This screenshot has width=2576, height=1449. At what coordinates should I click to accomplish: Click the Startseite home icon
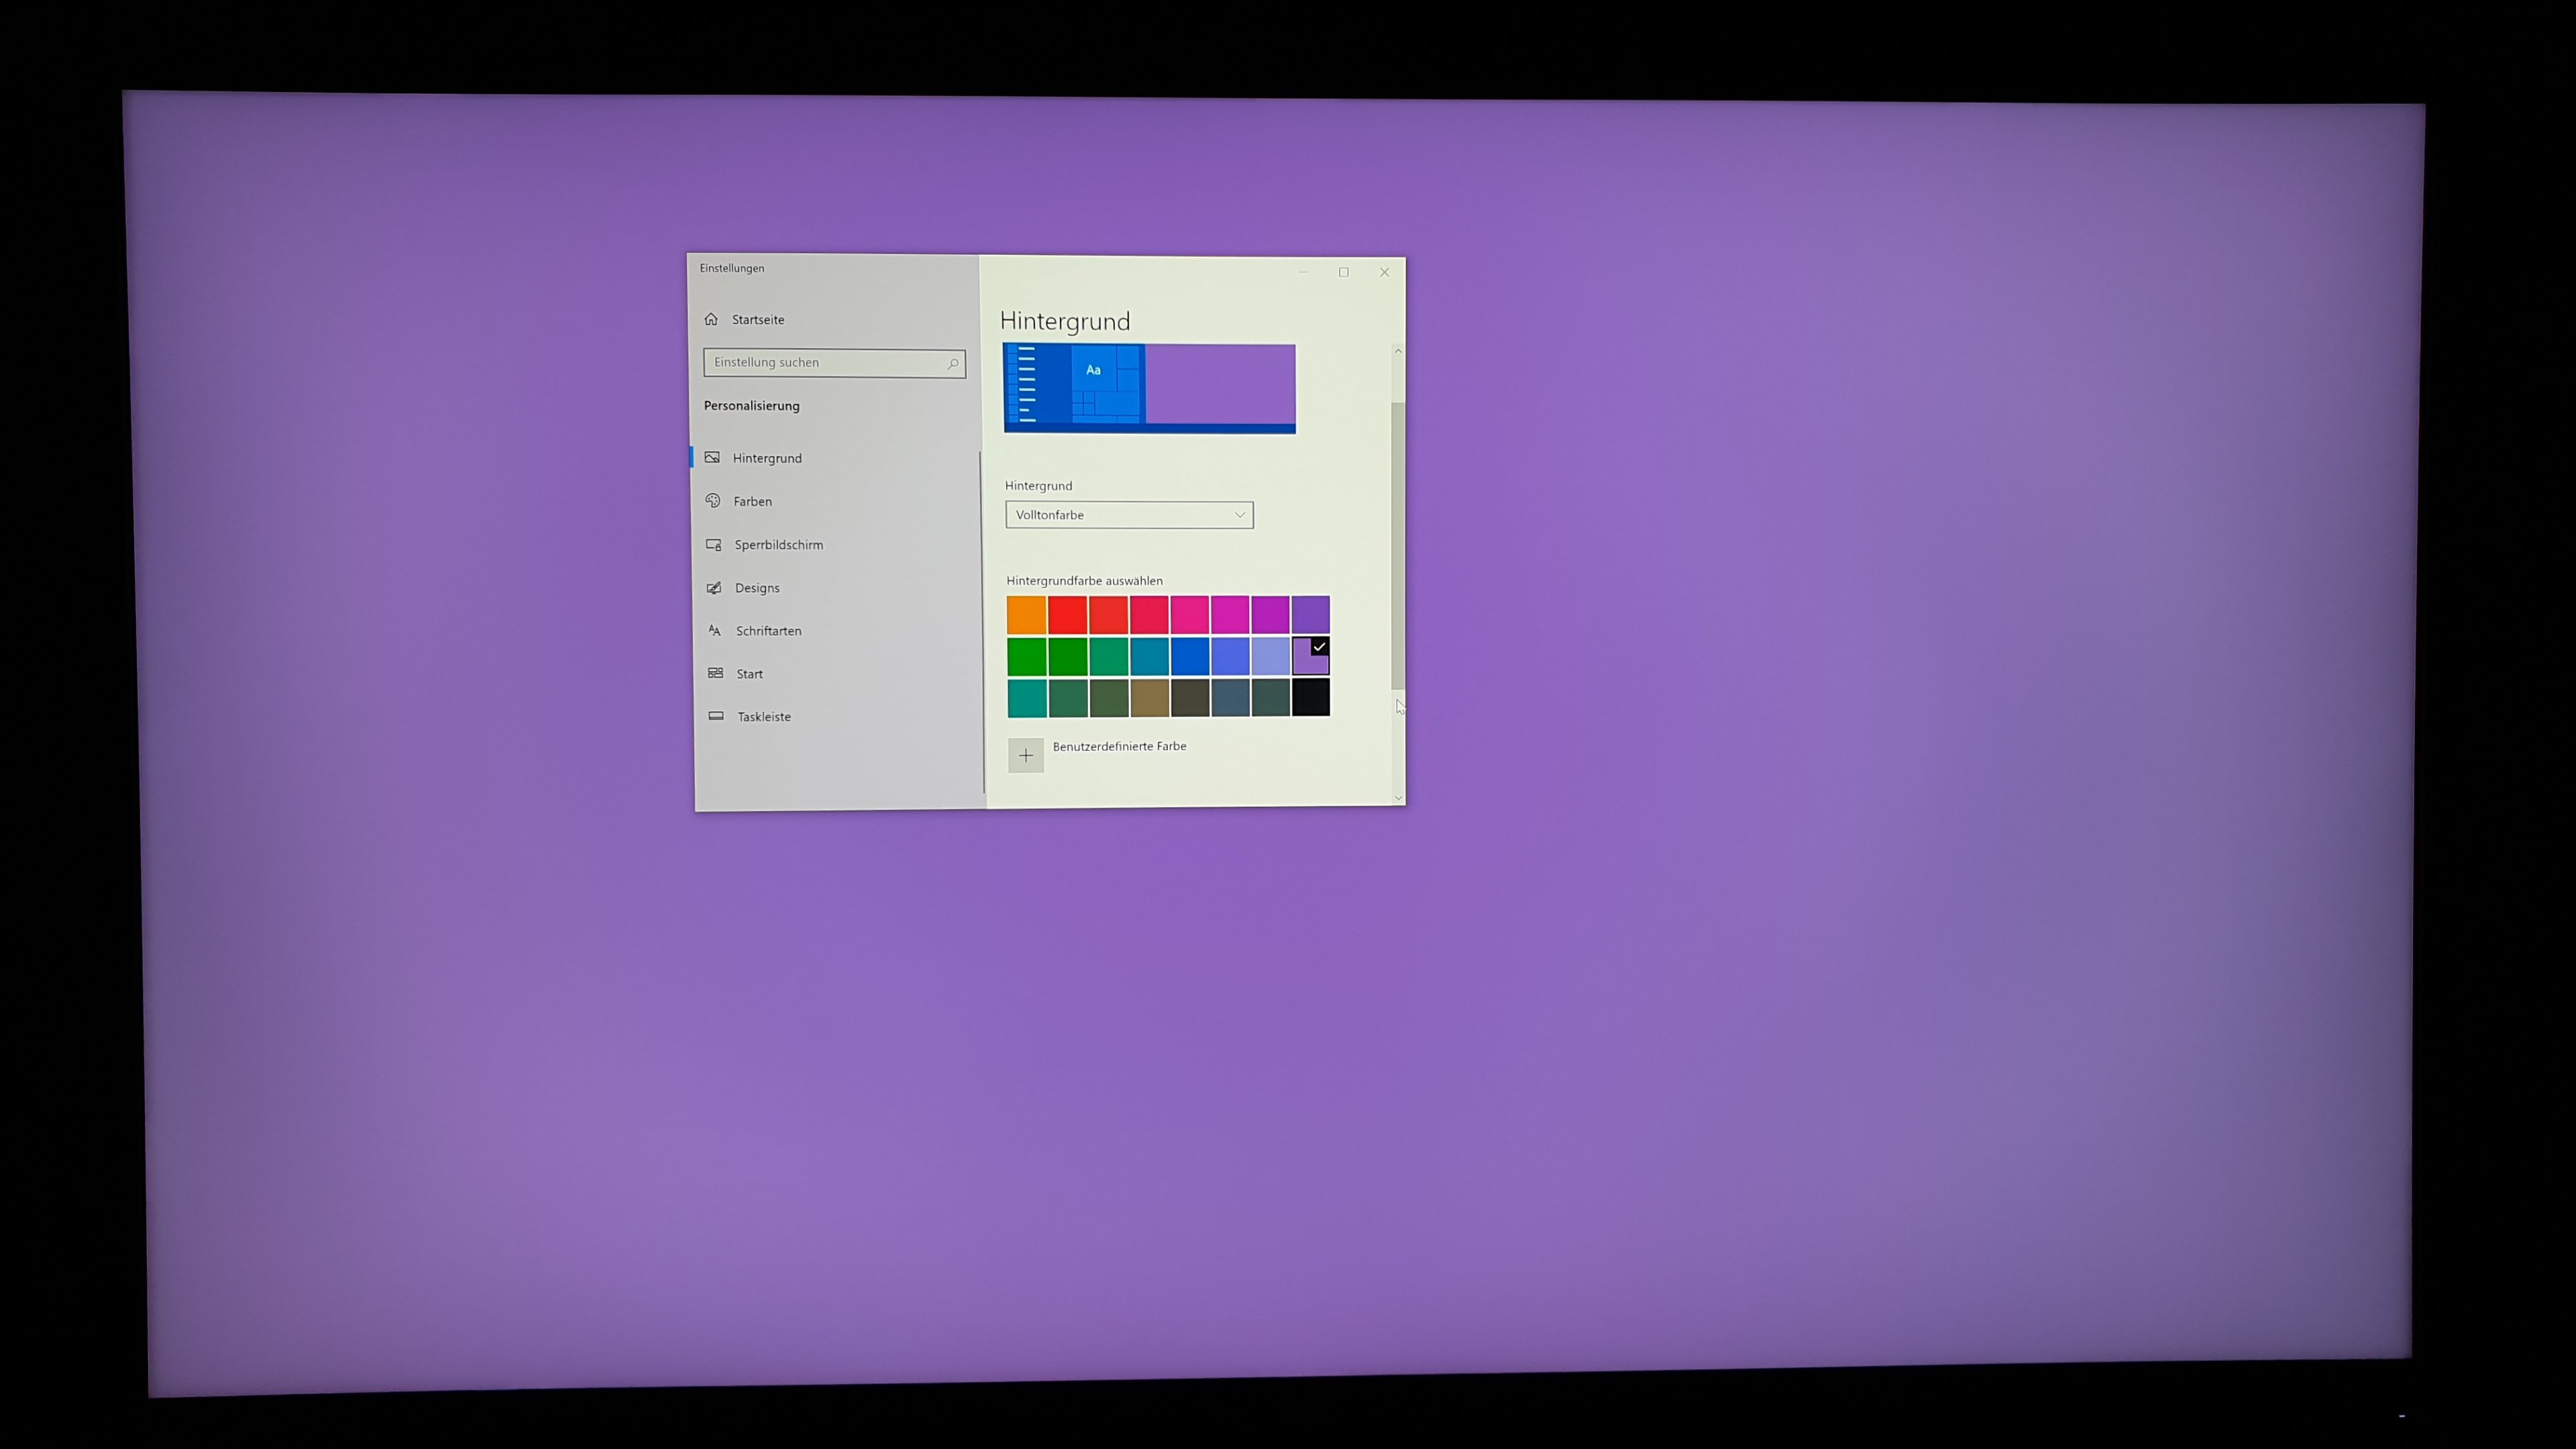711,319
